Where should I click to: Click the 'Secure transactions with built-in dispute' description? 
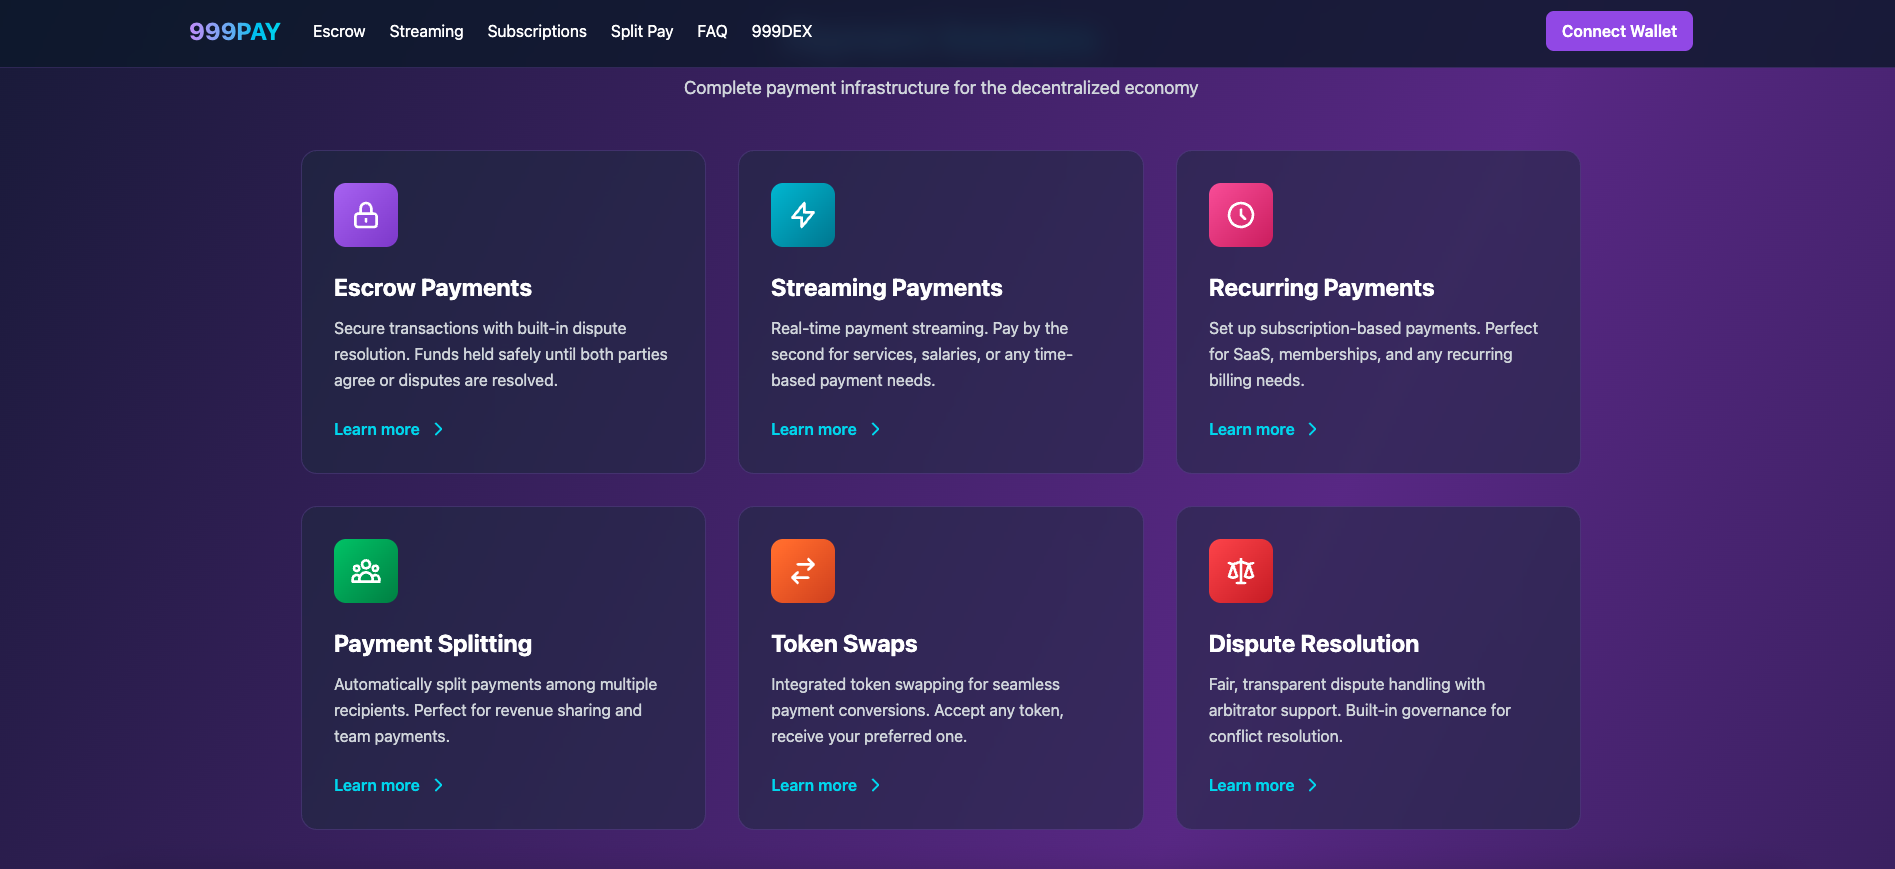(501, 354)
